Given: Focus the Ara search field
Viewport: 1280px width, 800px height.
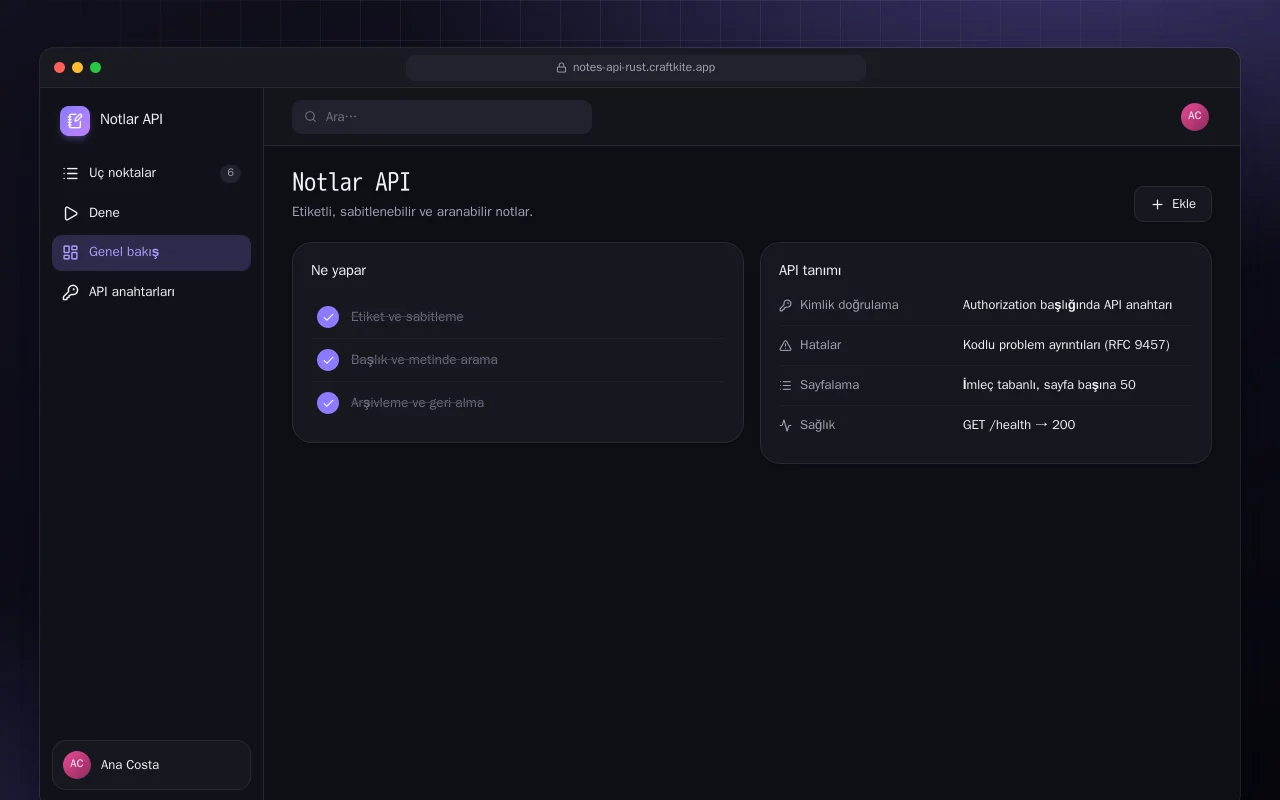Looking at the screenshot, I should pyautogui.click(x=442, y=117).
